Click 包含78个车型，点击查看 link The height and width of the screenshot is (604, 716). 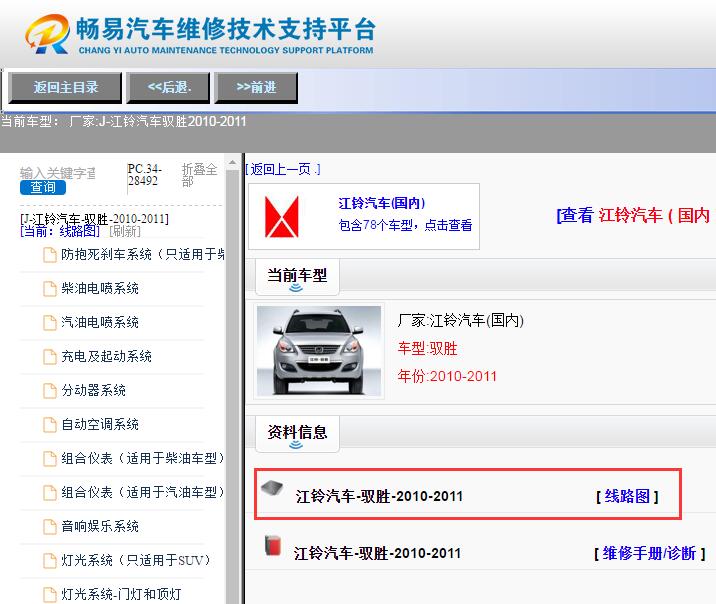405,225
